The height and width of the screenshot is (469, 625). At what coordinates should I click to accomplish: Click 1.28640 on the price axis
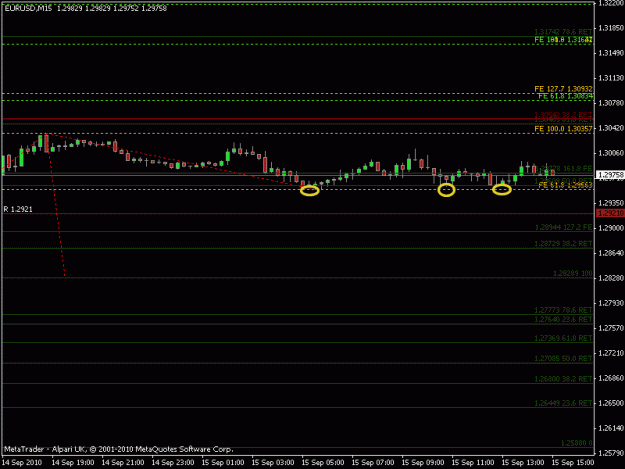tap(611, 253)
